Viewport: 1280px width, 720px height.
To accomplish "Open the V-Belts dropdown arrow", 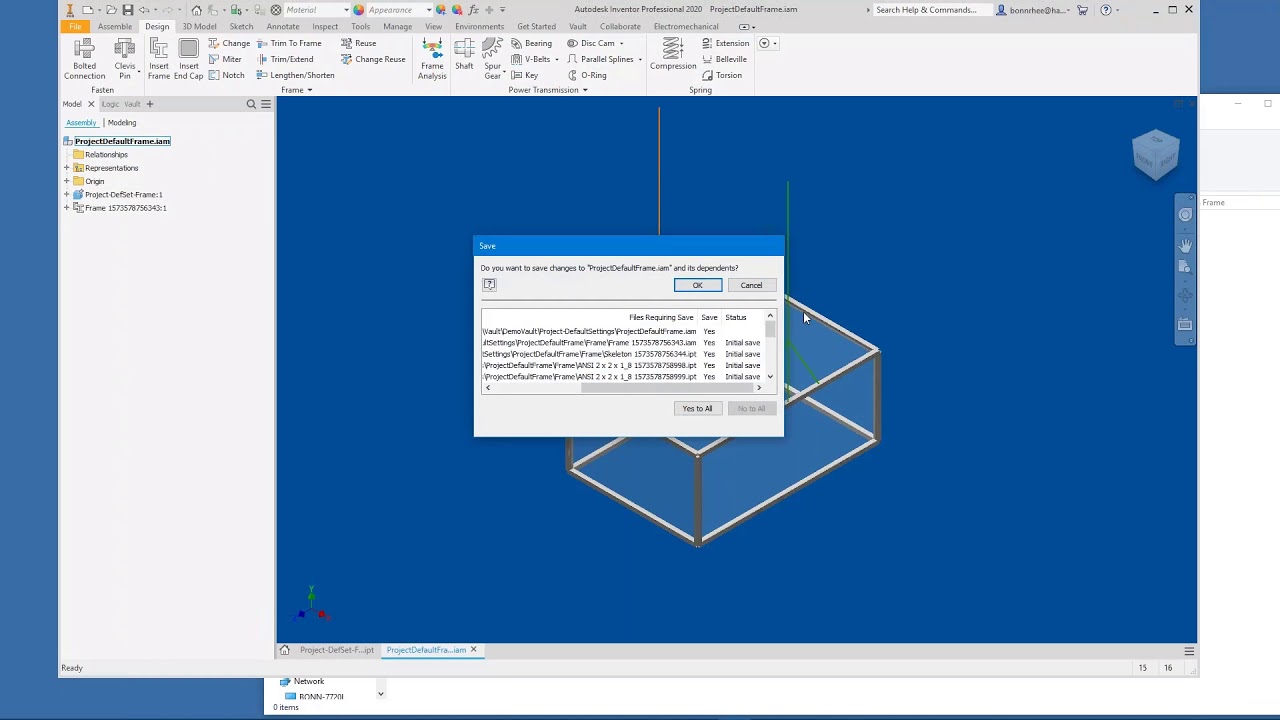I will click(557, 59).
